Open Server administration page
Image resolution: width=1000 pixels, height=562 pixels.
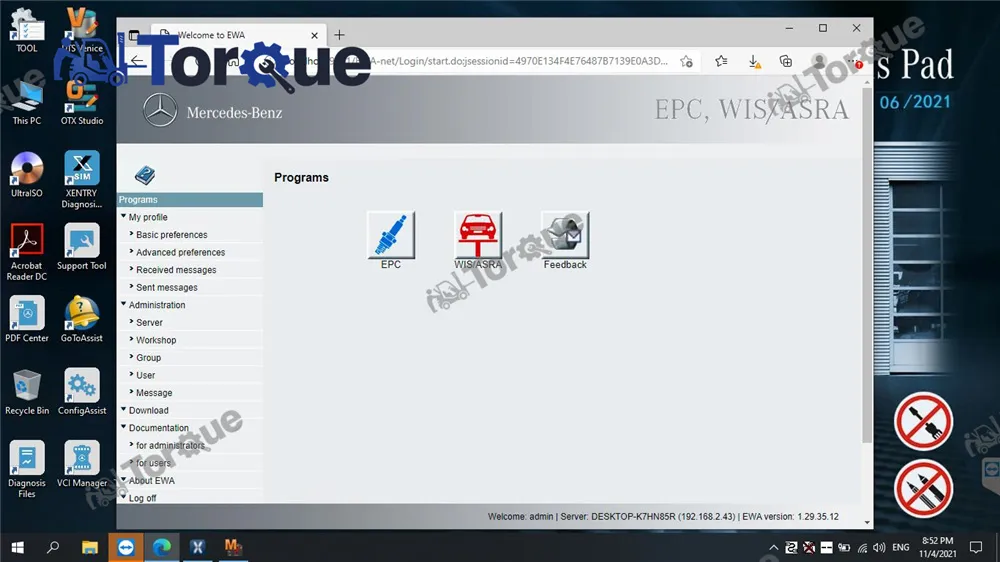point(149,323)
